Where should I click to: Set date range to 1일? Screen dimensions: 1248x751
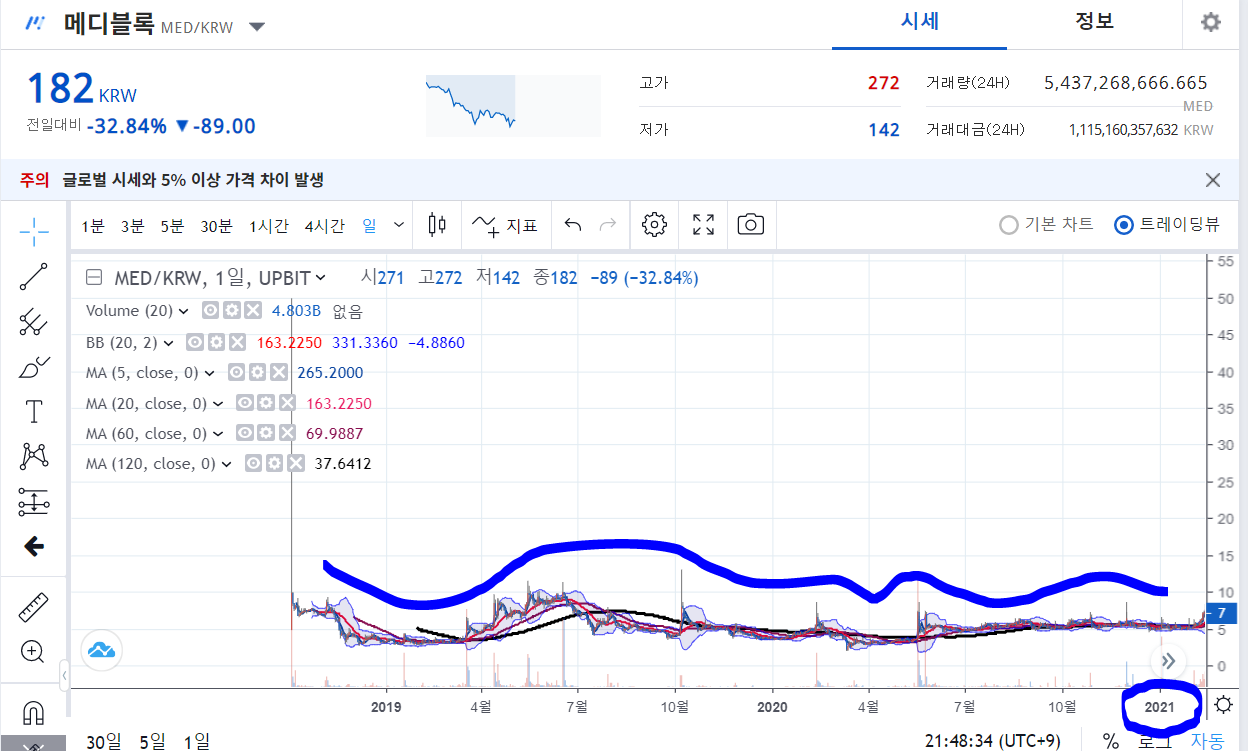[x=197, y=741]
